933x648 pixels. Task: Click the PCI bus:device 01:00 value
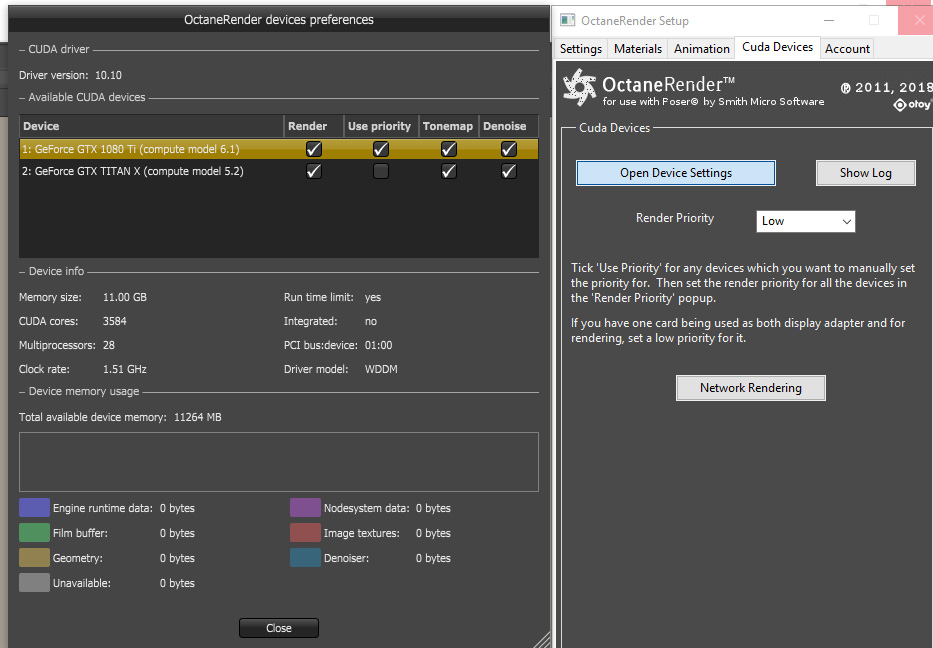pyautogui.click(x=378, y=345)
